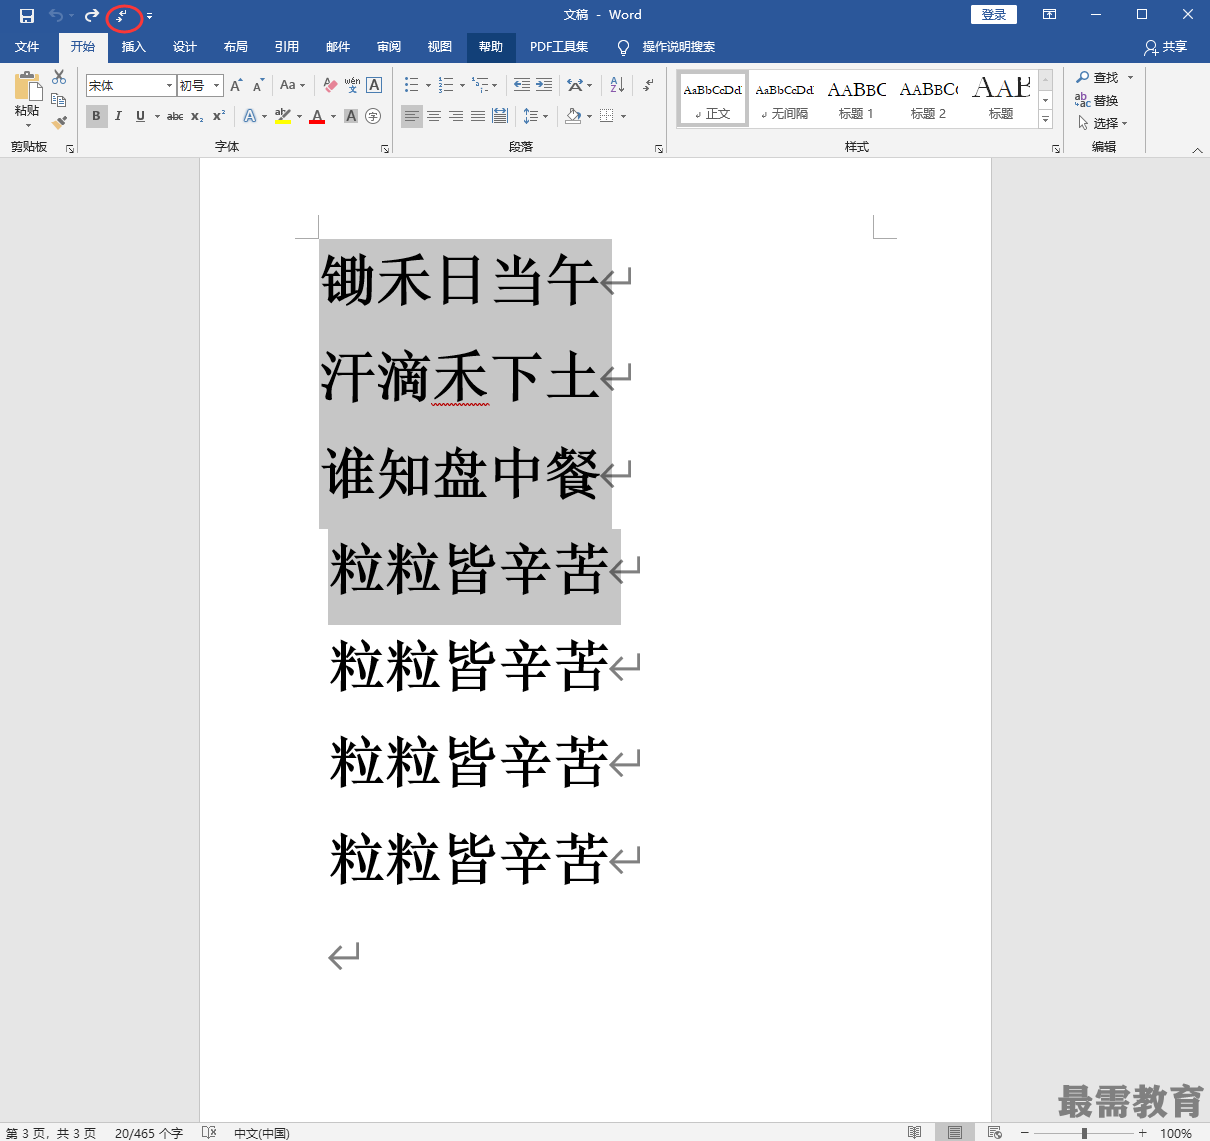Image resolution: width=1210 pixels, height=1141 pixels.
Task: Open Read Mode view in status bar
Action: click(914, 1132)
